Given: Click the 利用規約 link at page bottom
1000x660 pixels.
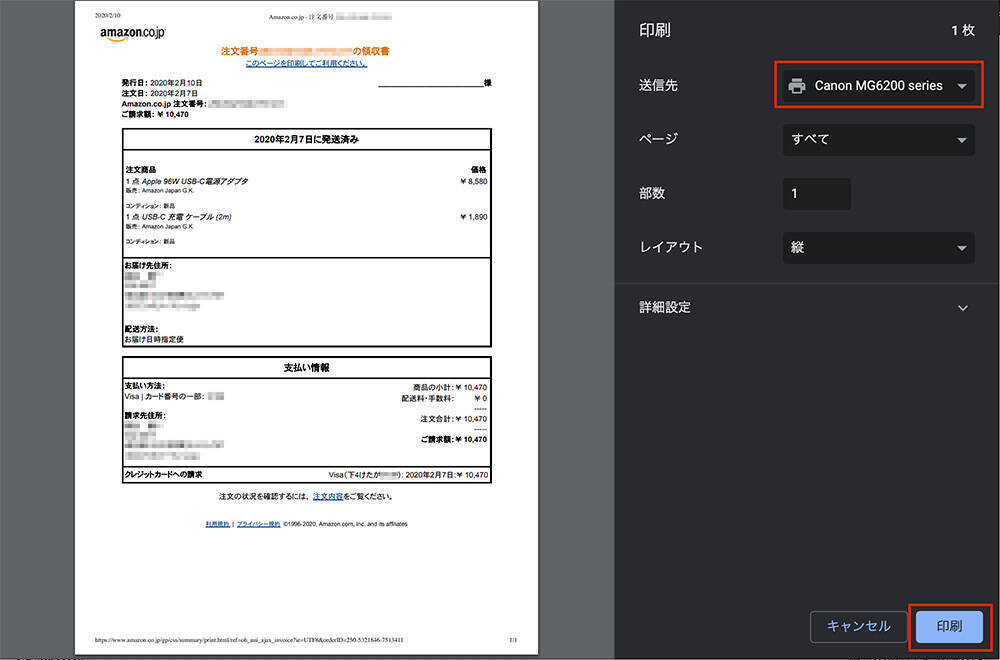Looking at the screenshot, I should pyautogui.click(x=217, y=524).
